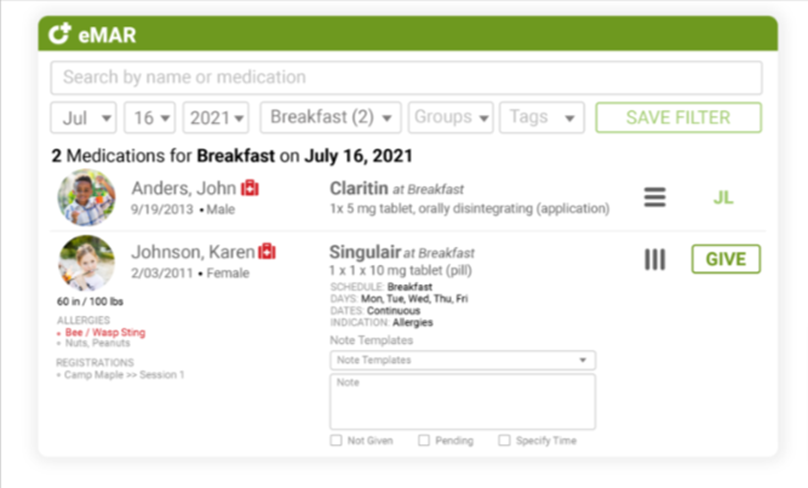Click John Anders' red medical alert icon

(250, 188)
